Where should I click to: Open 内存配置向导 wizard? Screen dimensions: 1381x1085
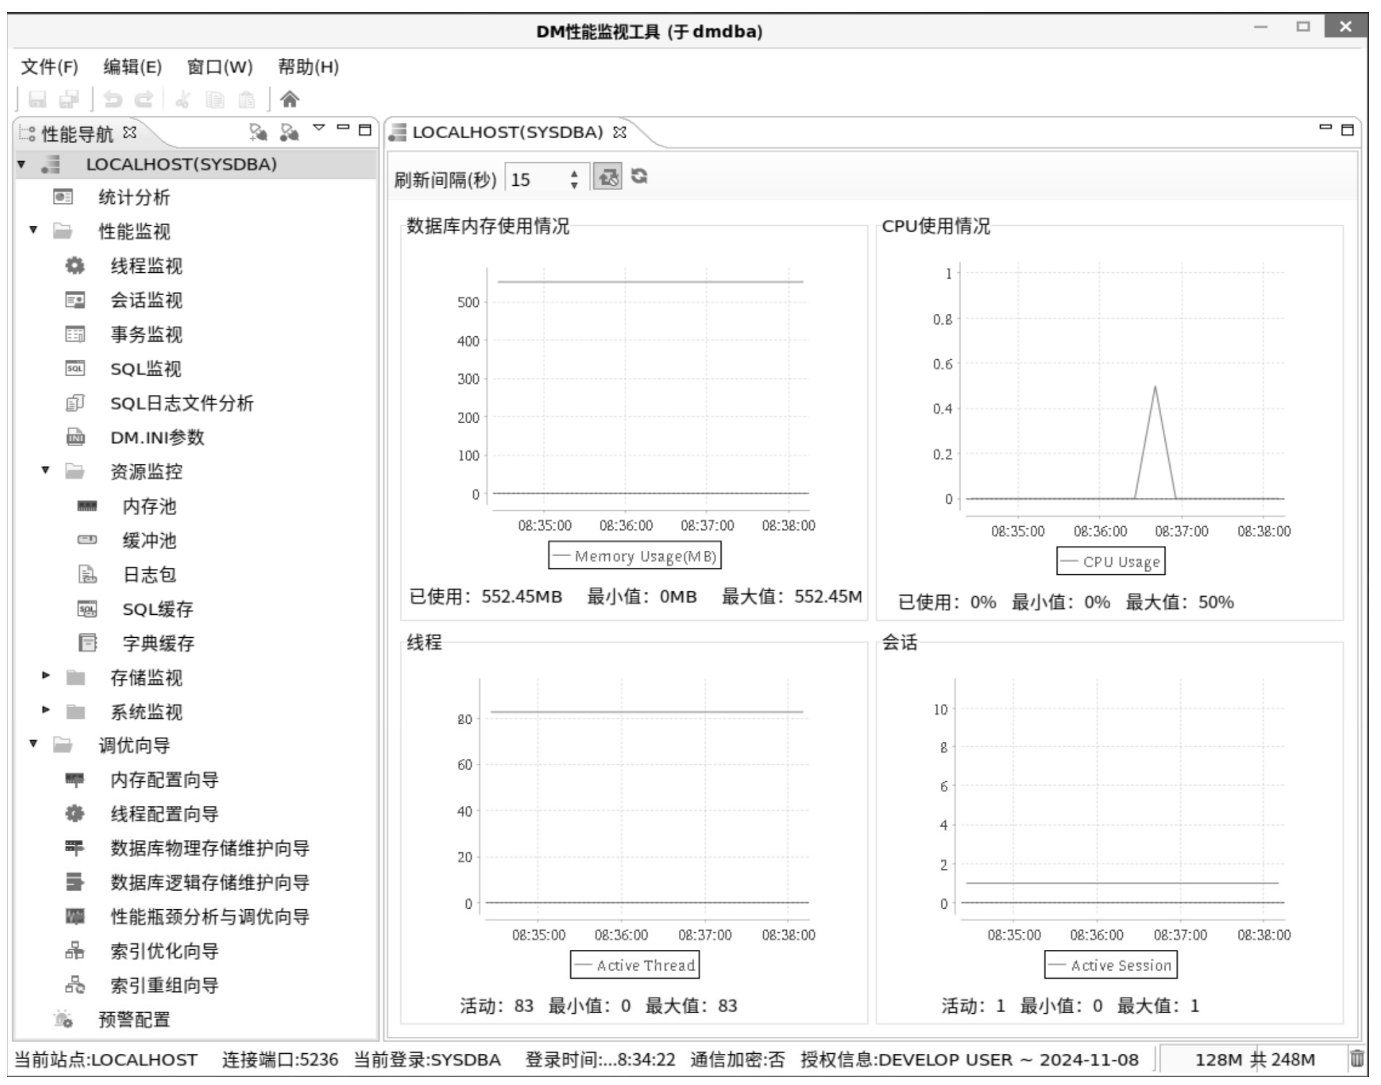coord(164,780)
